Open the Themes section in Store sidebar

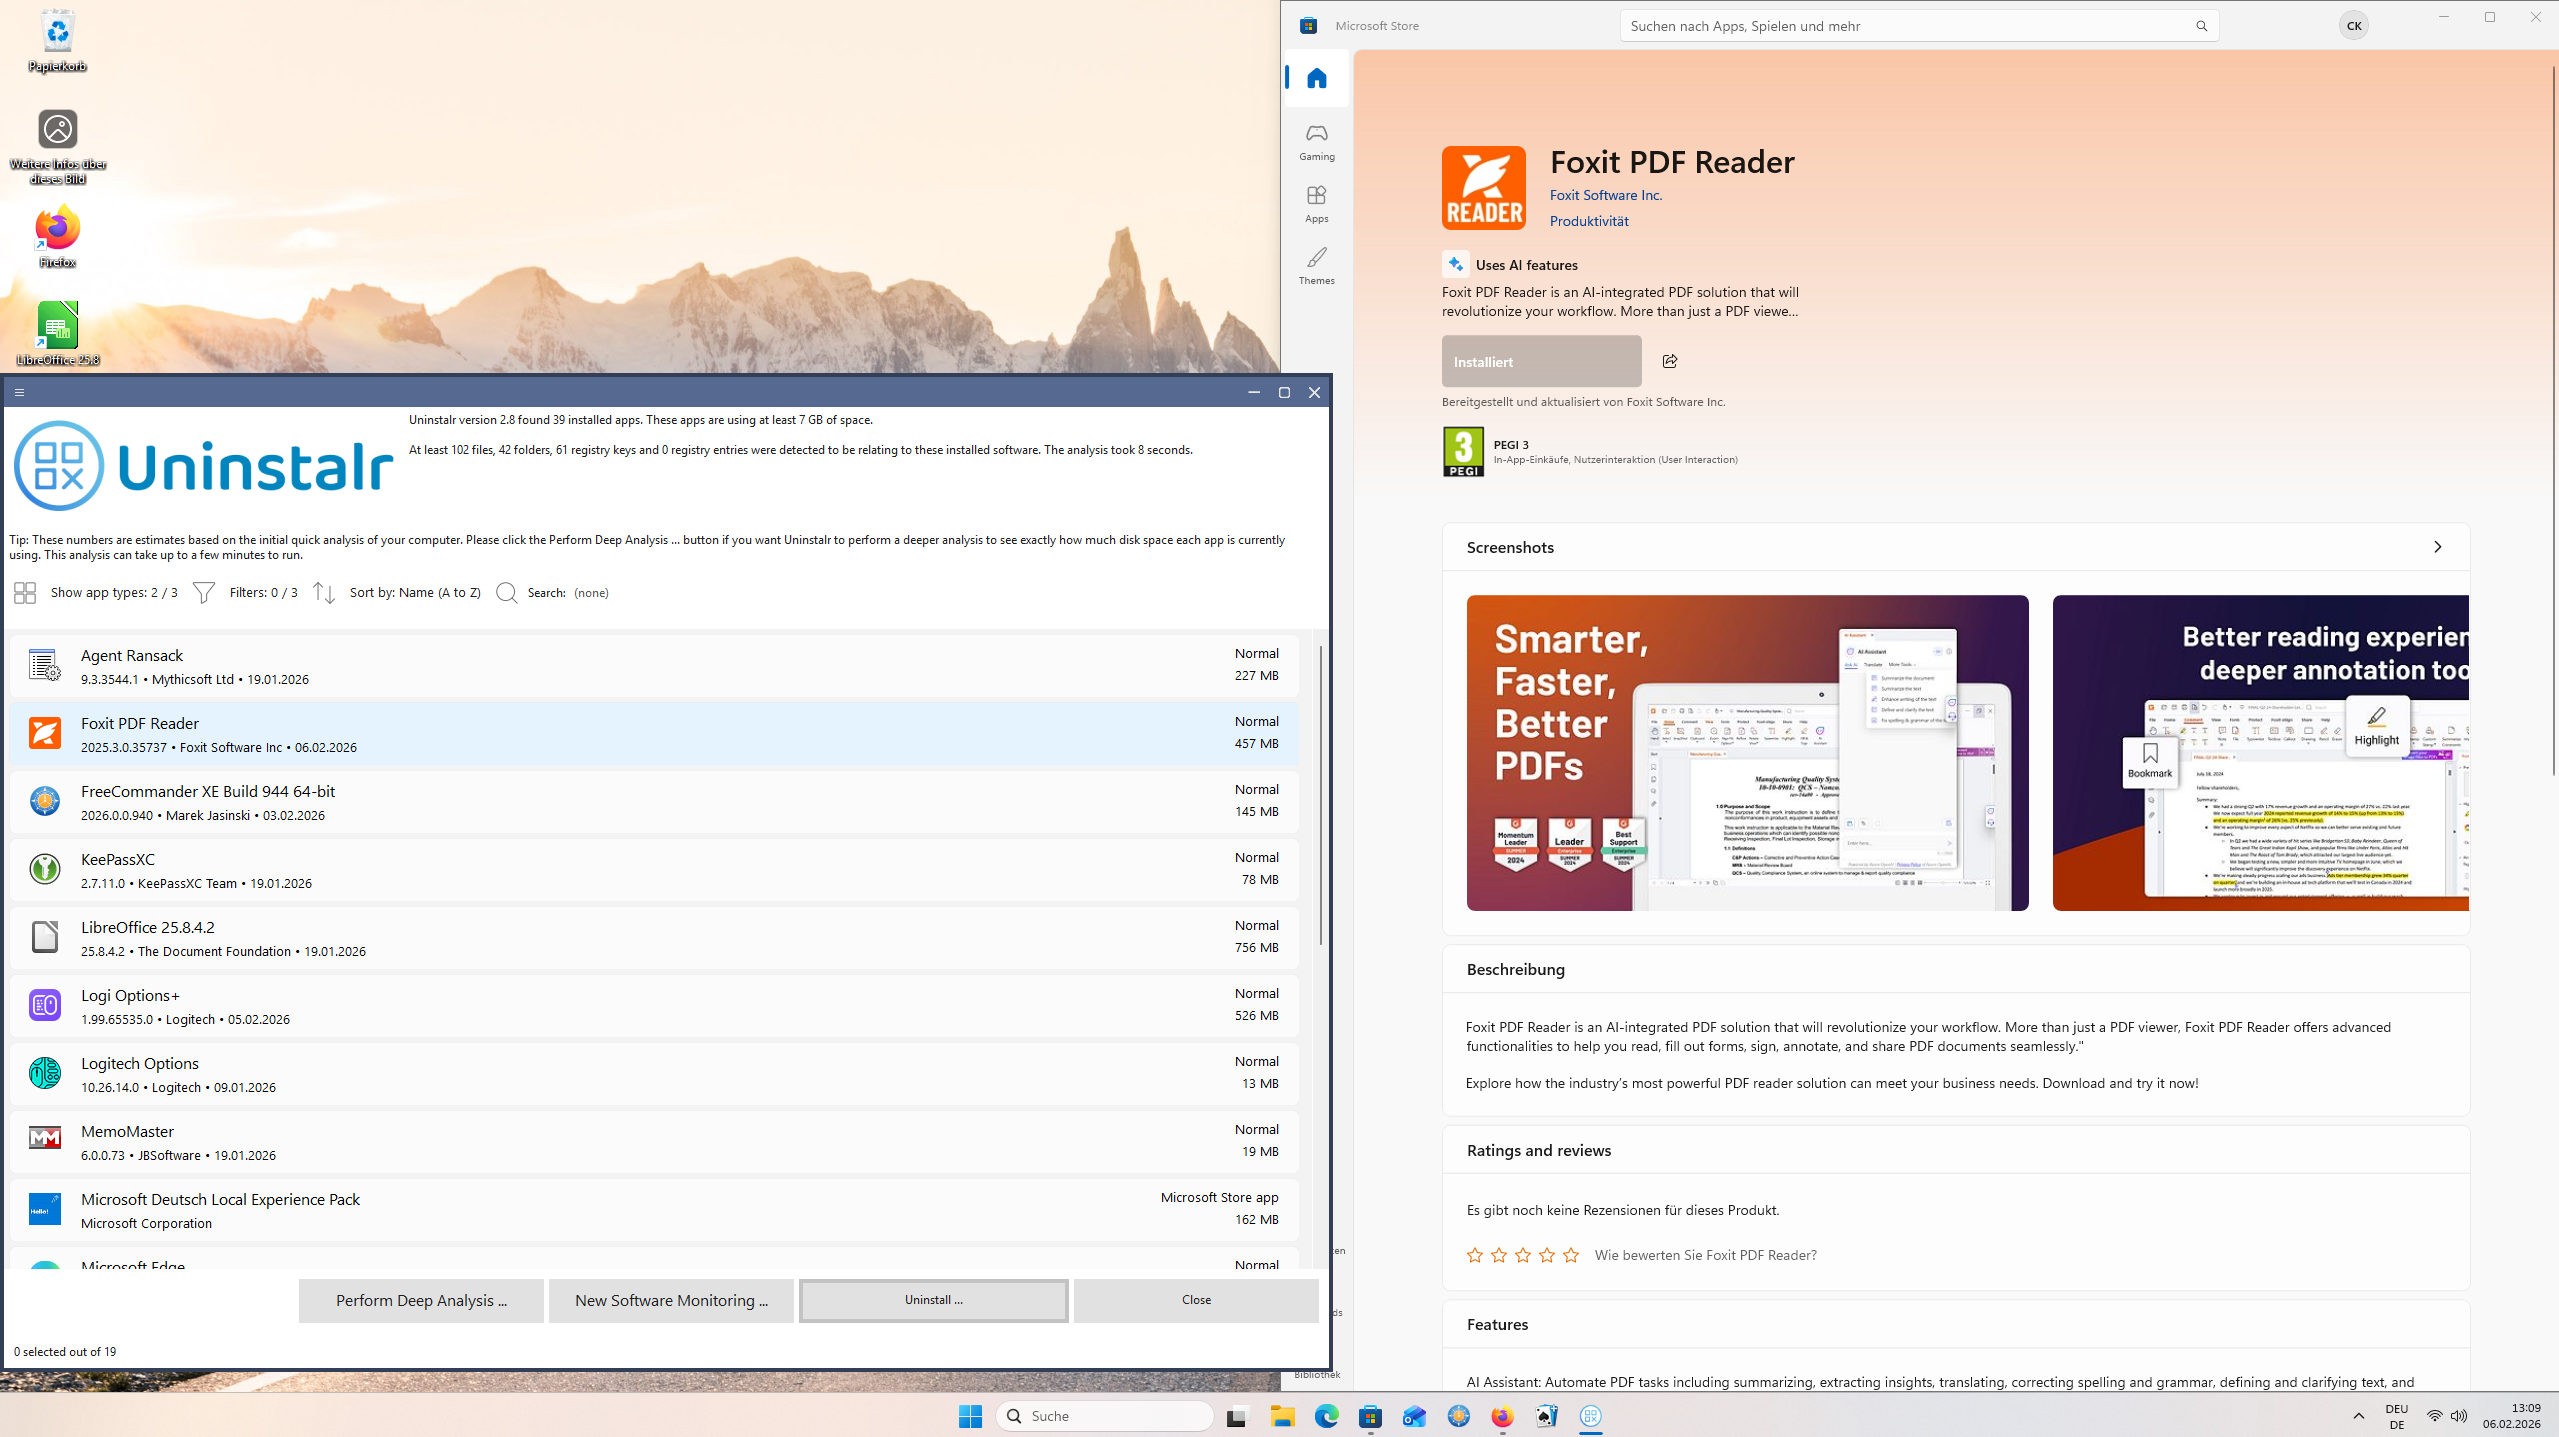click(1316, 266)
